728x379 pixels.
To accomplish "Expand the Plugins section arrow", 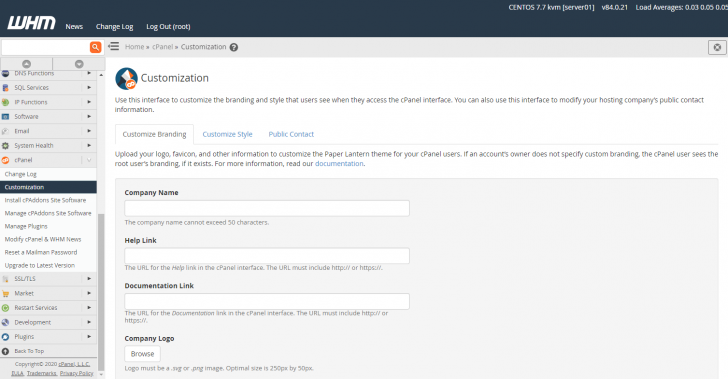I will click(89, 336).
